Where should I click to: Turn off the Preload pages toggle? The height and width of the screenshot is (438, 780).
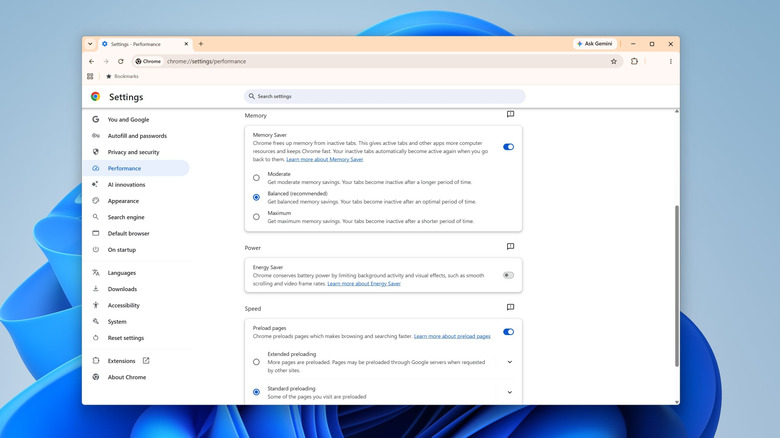click(508, 332)
